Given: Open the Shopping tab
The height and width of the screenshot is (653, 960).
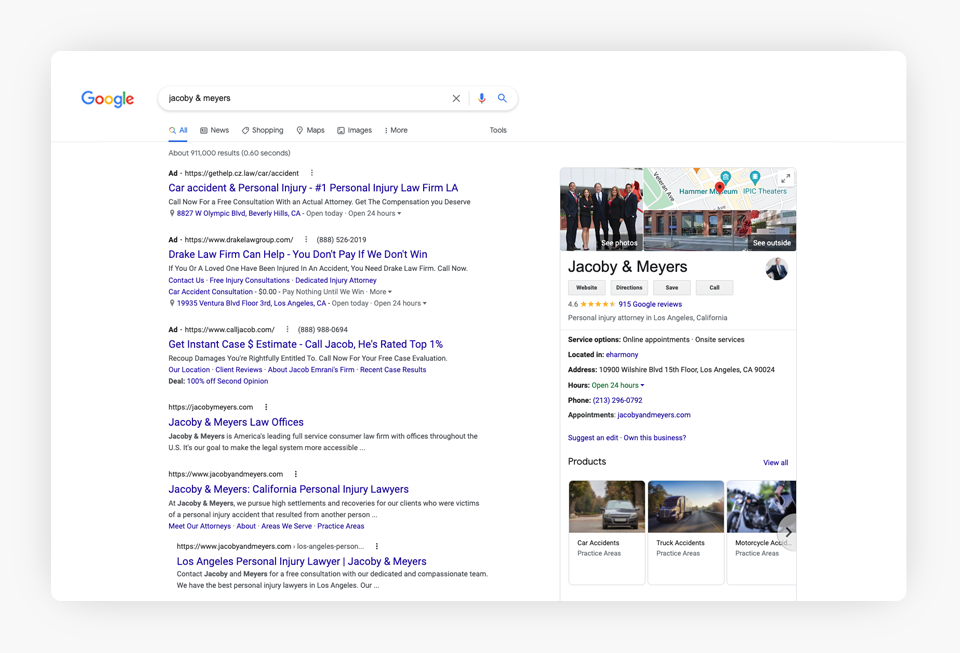Looking at the screenshot, I should 263,130.
